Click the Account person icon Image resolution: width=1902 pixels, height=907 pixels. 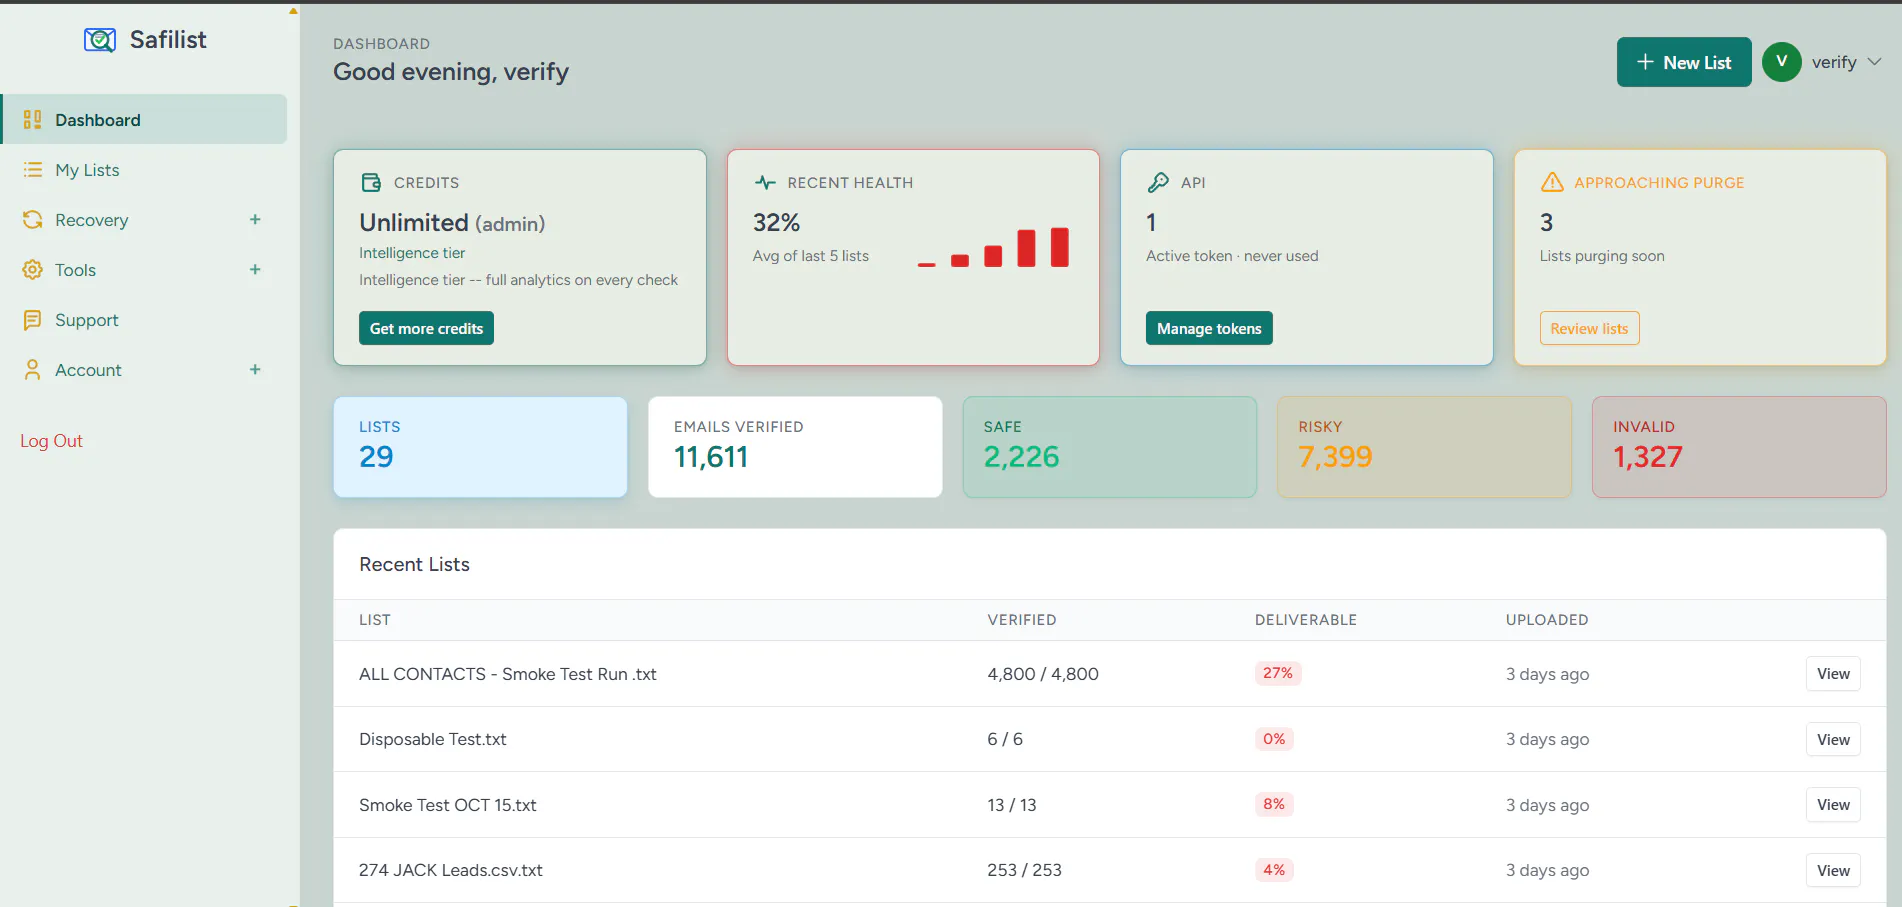click(x=33, y=370)
